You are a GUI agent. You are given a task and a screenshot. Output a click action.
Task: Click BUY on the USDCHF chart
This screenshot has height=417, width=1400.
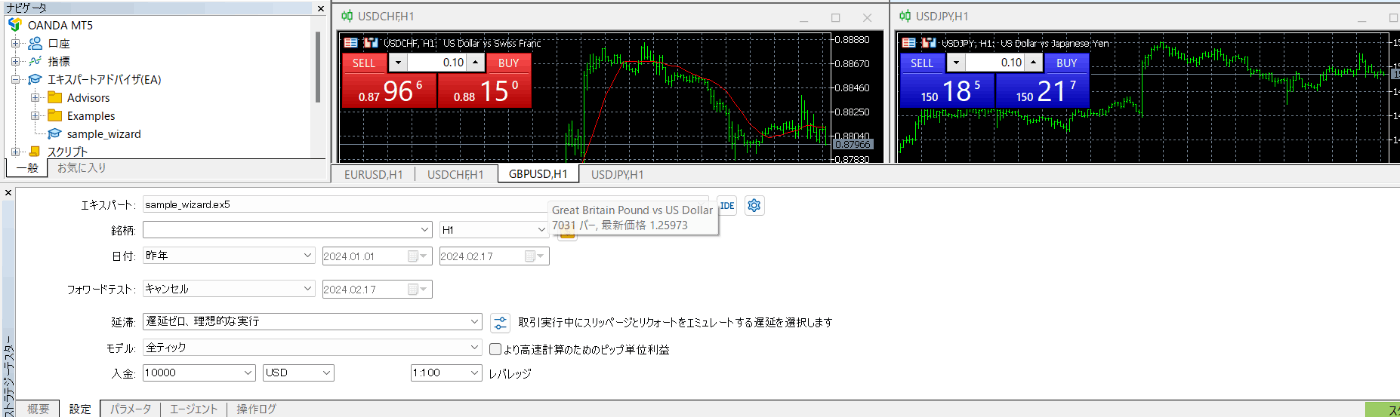point(509,63)
